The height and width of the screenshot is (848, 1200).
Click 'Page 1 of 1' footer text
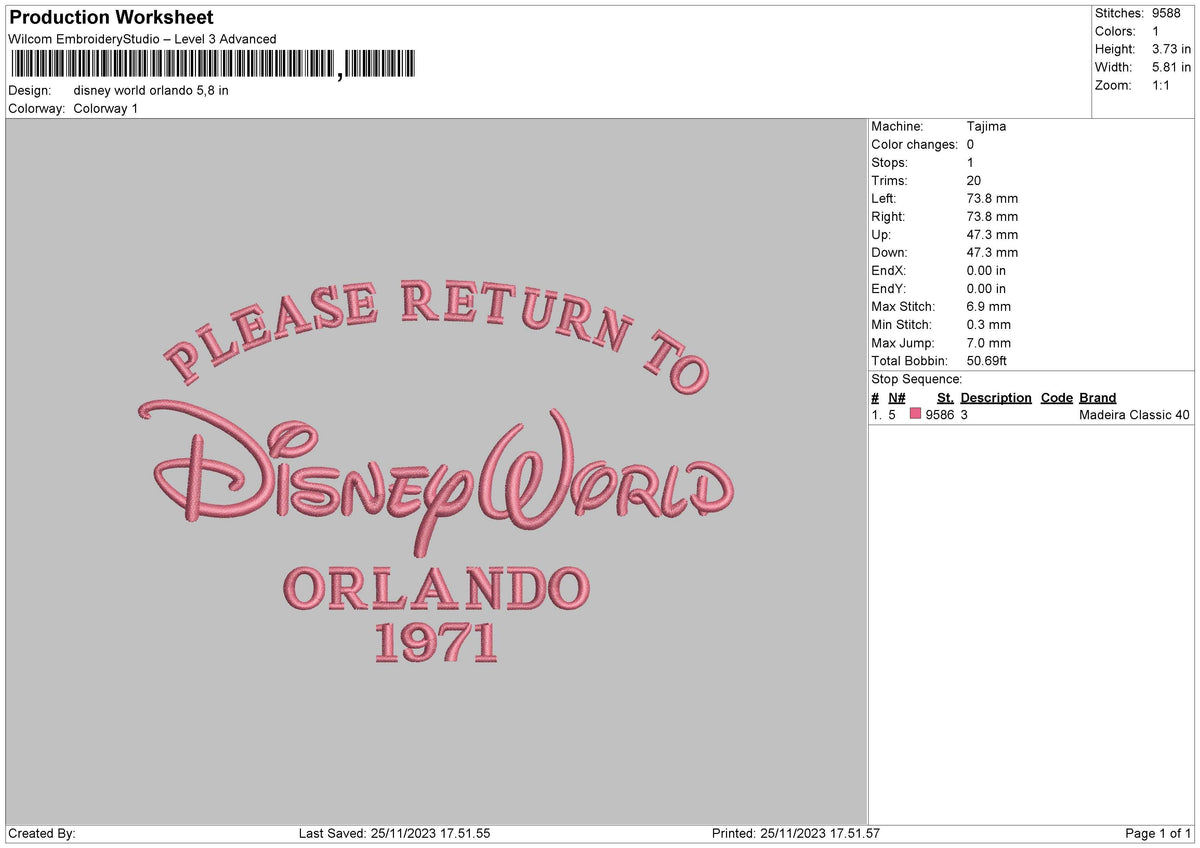[1158, 833]
